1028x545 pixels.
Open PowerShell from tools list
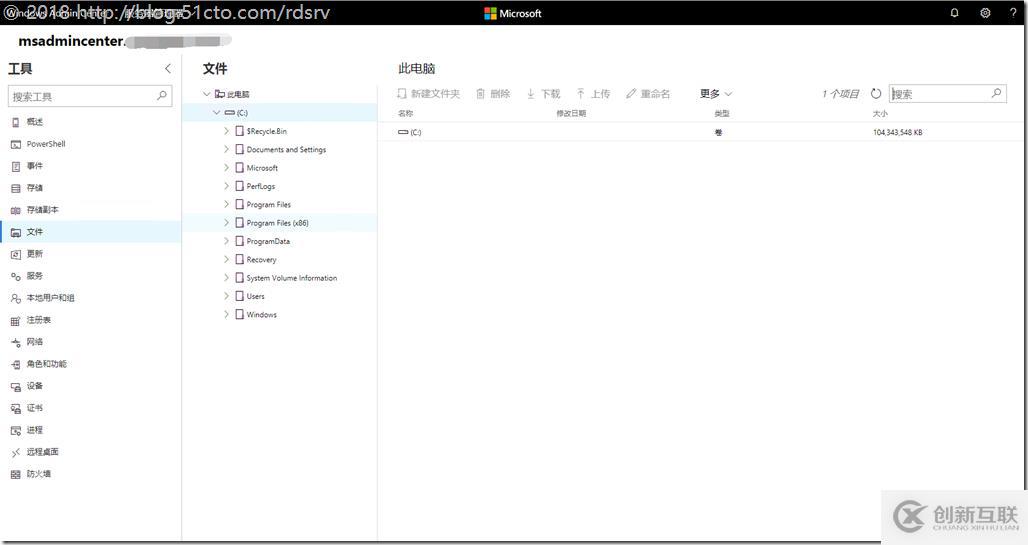coord(46,144)
